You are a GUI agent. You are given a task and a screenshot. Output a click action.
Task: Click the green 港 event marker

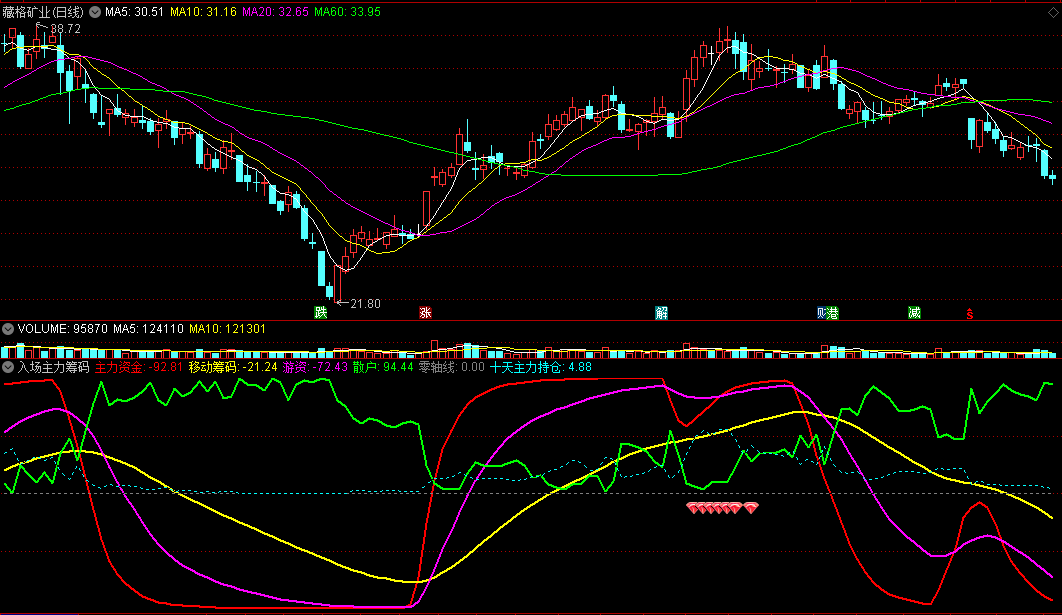(833, 312)
